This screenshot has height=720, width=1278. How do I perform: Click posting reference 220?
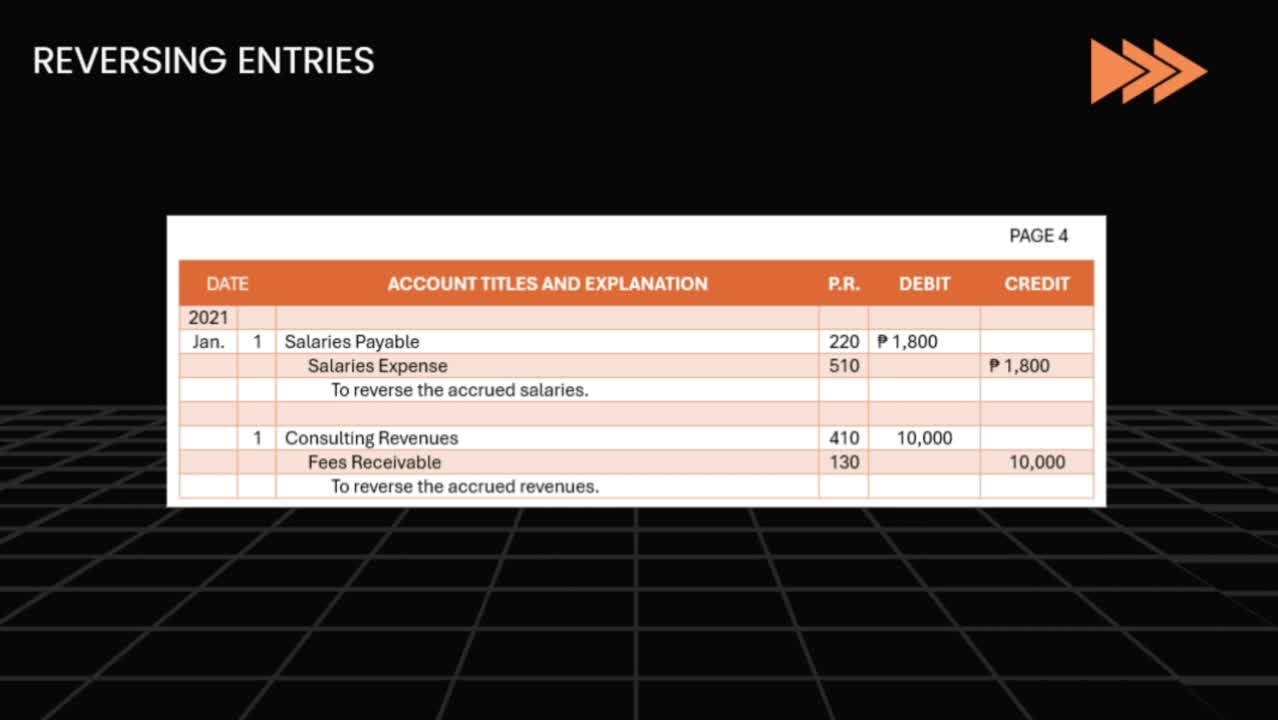pyautogui.click(x=844, y=342)
